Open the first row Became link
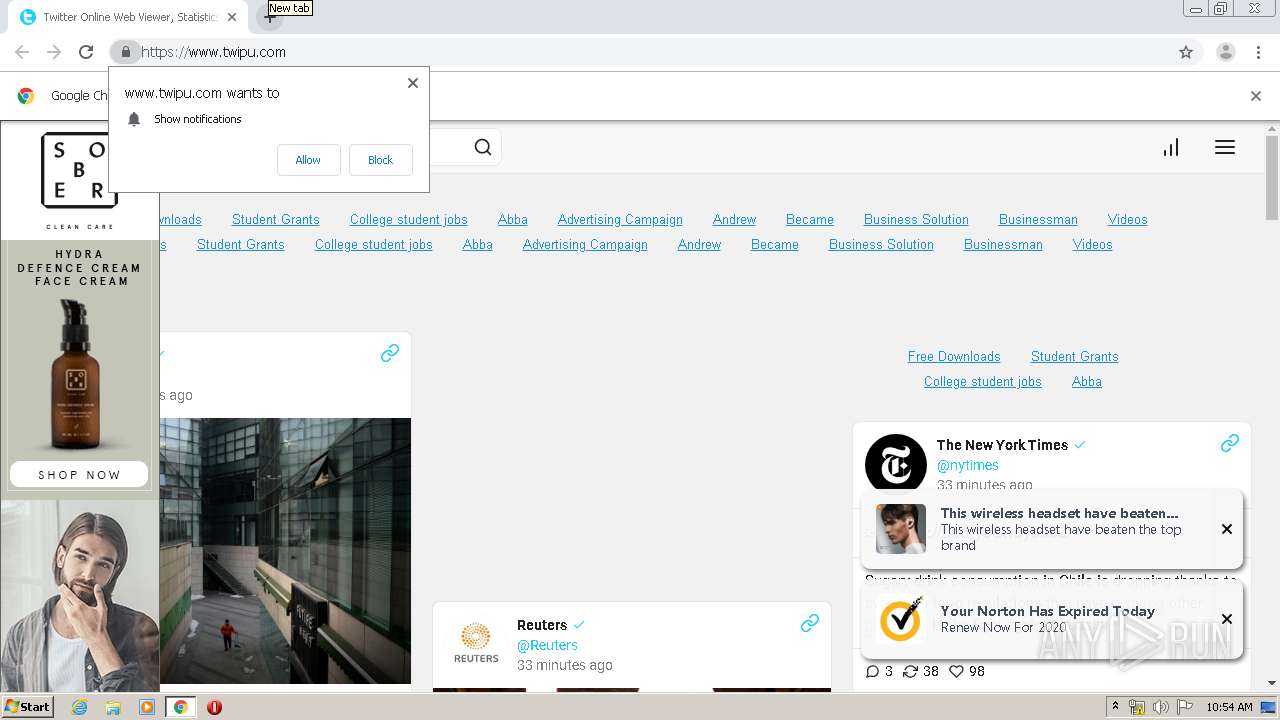Screen dimensions: 1280x720 810,219
